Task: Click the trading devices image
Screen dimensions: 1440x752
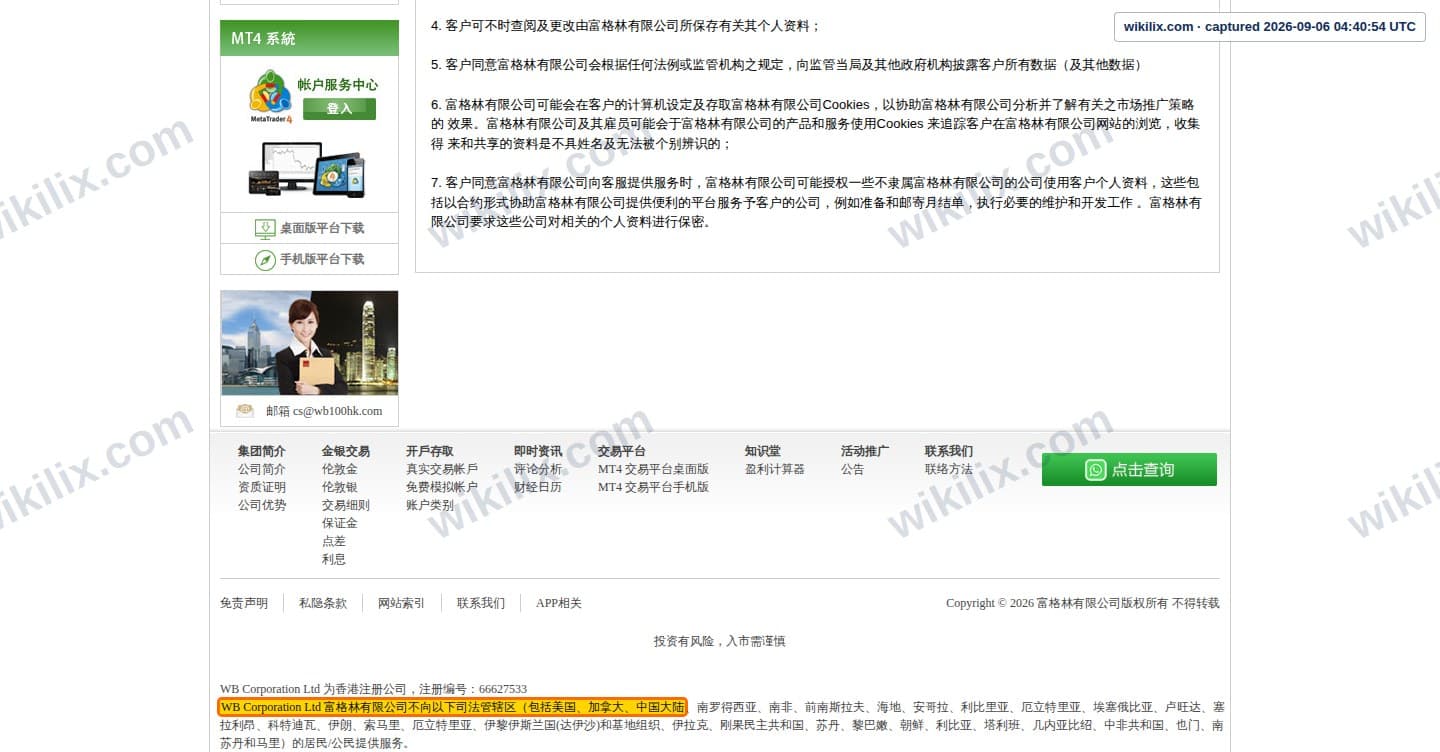Action: point(307,169)
